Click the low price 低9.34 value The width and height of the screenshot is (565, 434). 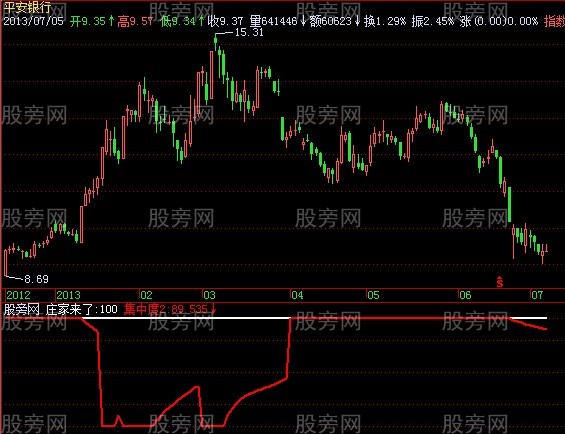pos(182,21)
